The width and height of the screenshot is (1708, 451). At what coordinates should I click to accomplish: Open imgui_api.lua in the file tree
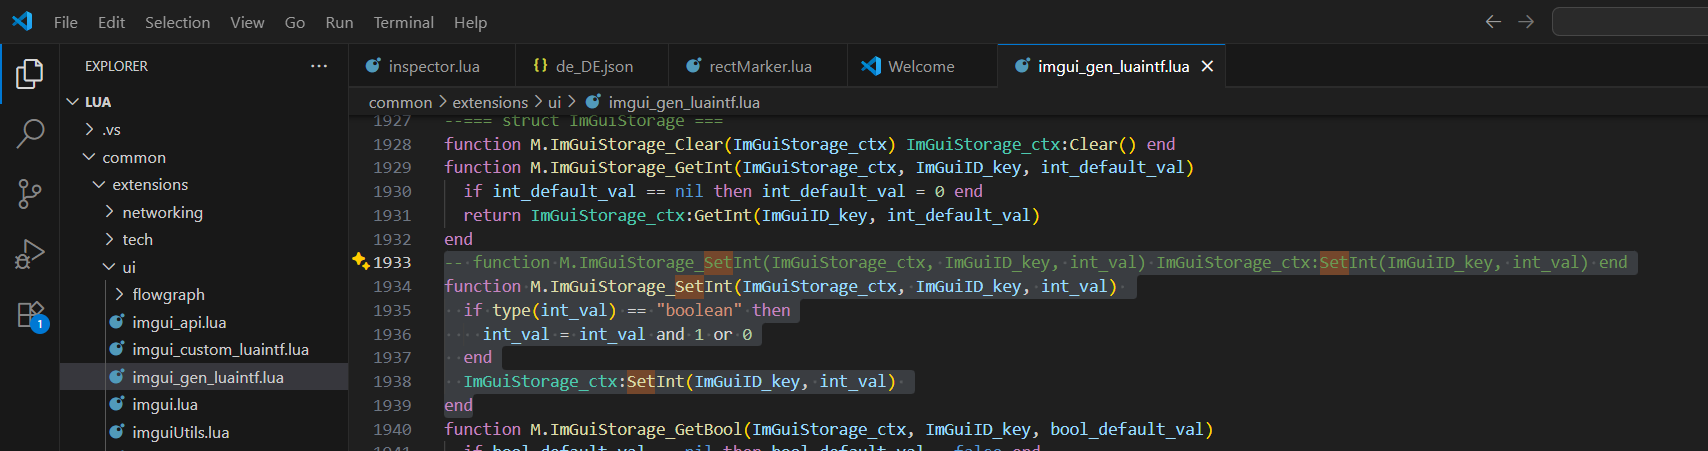[179, 322]
